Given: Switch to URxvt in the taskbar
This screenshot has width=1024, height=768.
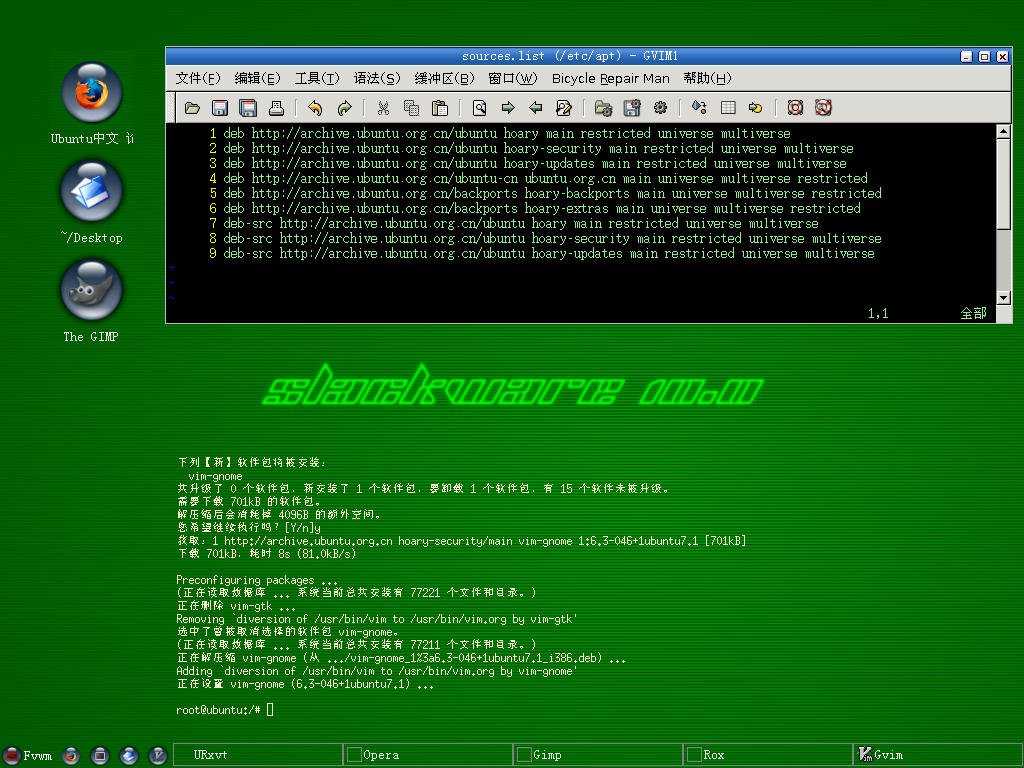Looking at the screenshot, I should [x=257, y=755].
